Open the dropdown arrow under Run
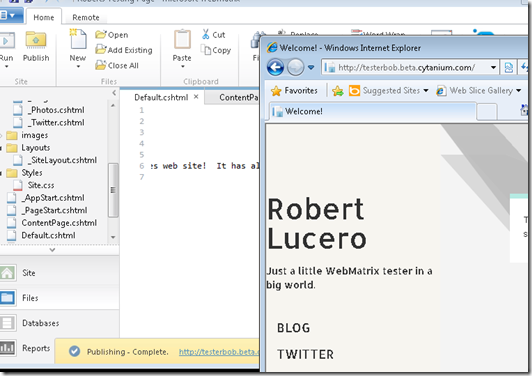 (x=6, y=67)
